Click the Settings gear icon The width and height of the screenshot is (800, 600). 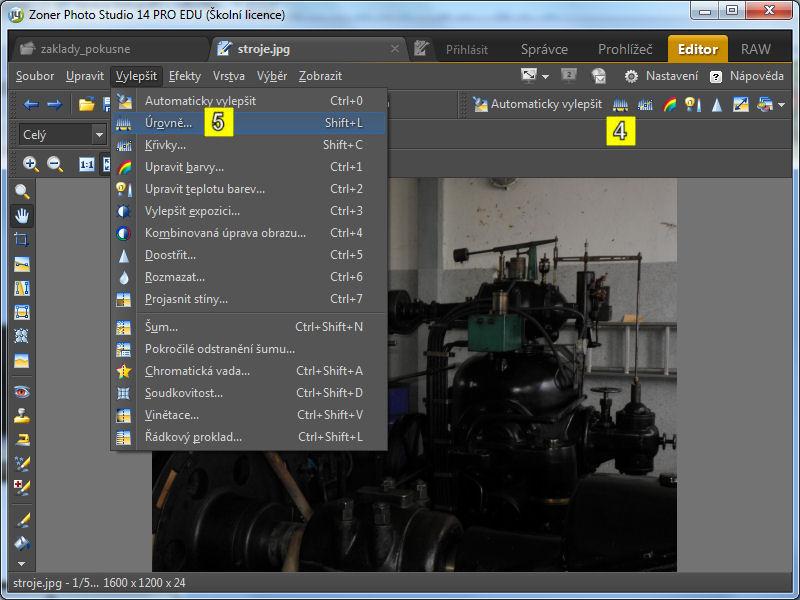coord(631,77)
